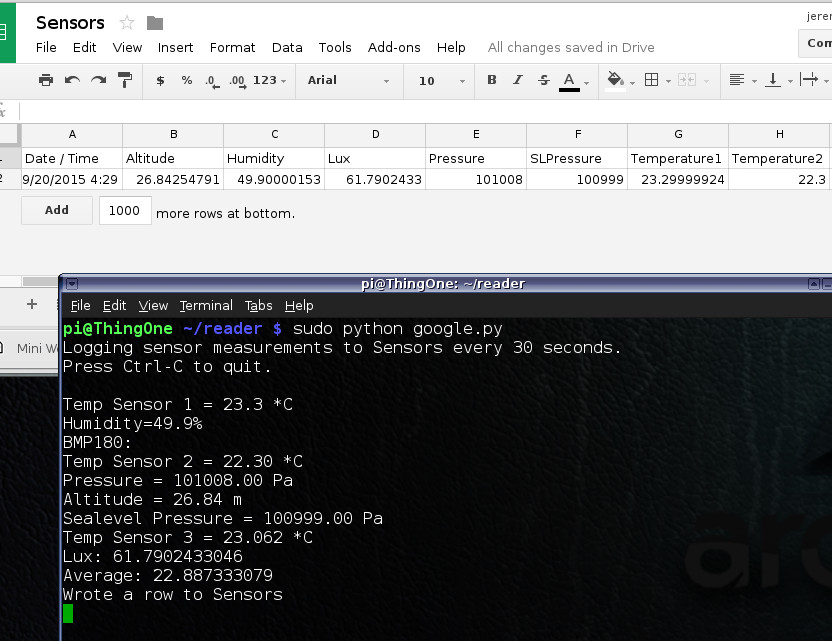Click the redo arrow icon
Image resolution: width=832 pixels, height=641 pixels.
pyautogui.click(x=98, y=80)
